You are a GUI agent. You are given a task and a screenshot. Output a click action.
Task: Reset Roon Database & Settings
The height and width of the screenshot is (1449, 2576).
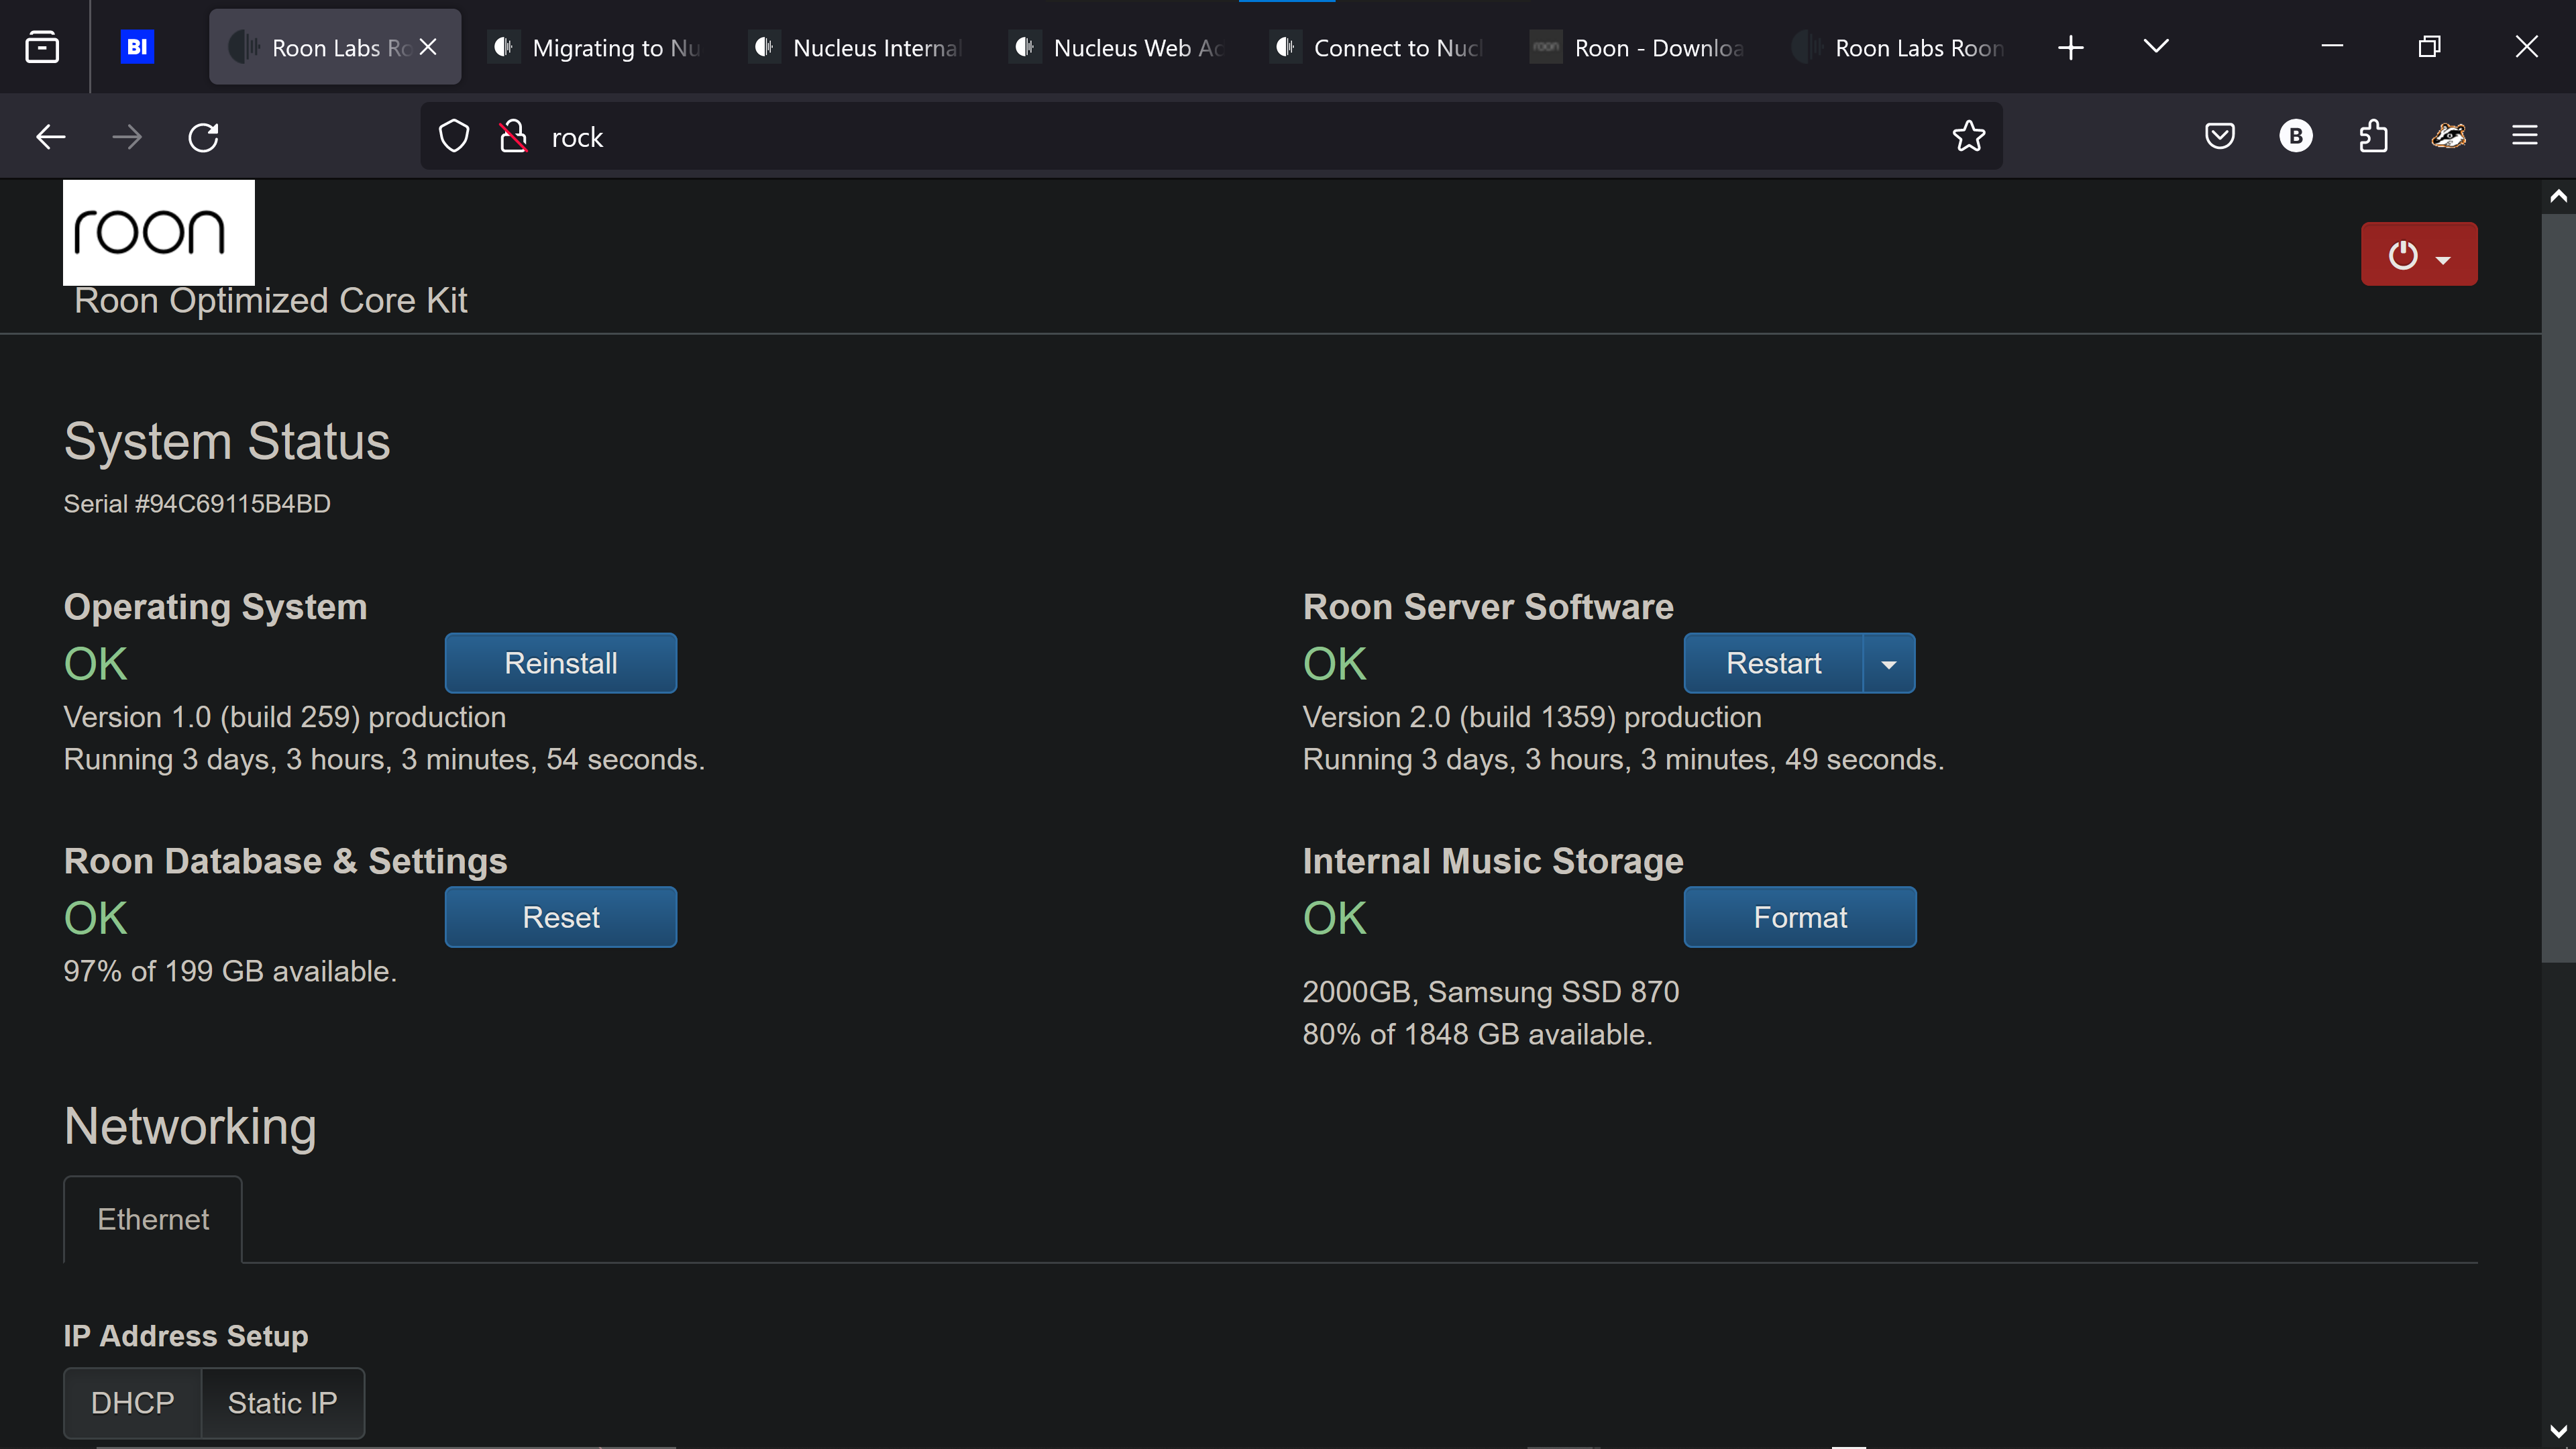point(561,917)
